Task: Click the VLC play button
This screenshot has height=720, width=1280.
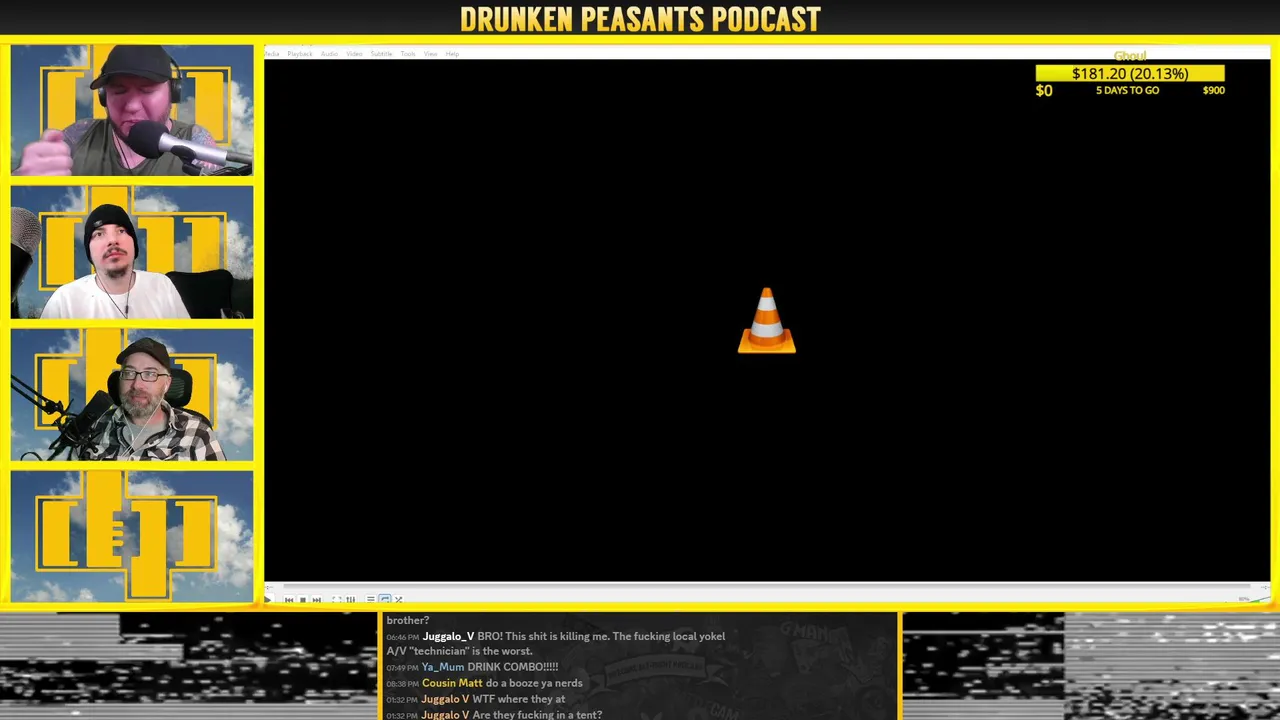Action: coord(268,600)
